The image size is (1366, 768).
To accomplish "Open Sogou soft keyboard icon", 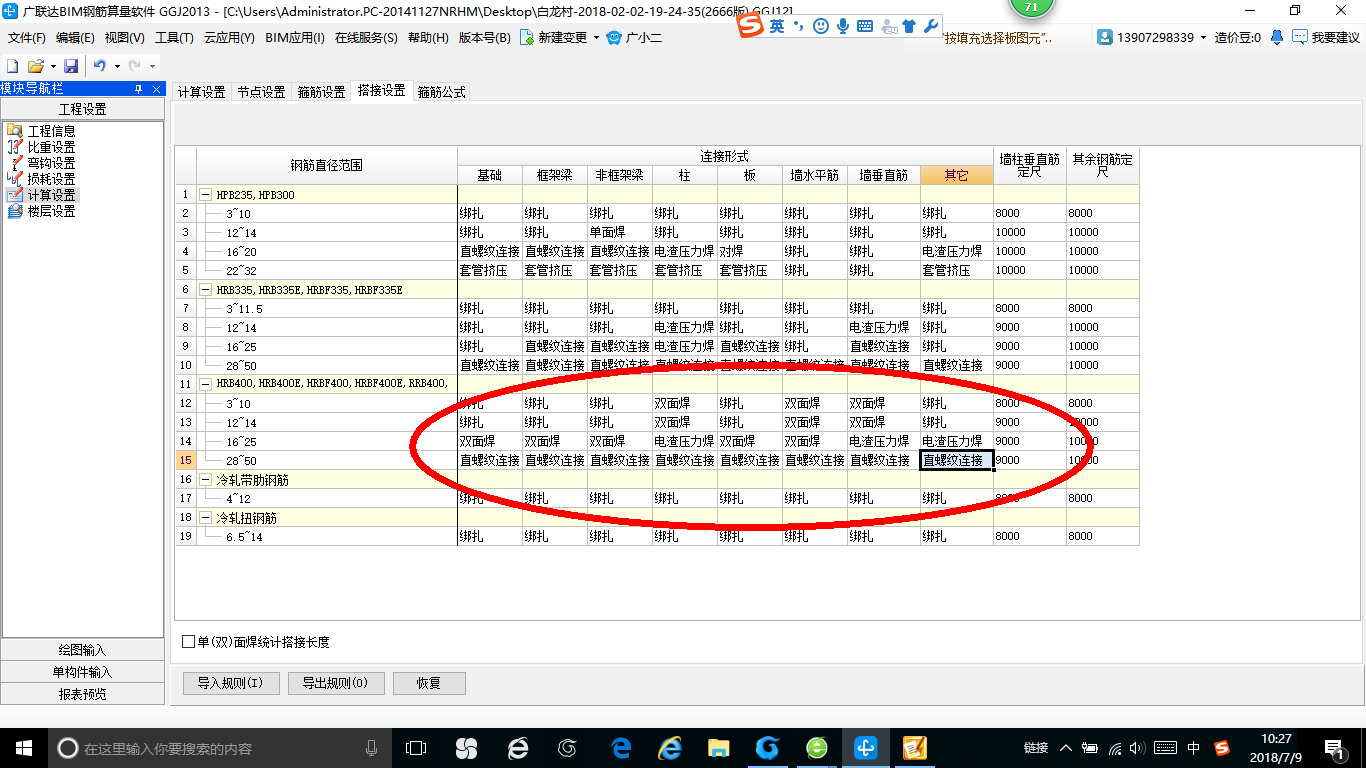I will [865, 26].
